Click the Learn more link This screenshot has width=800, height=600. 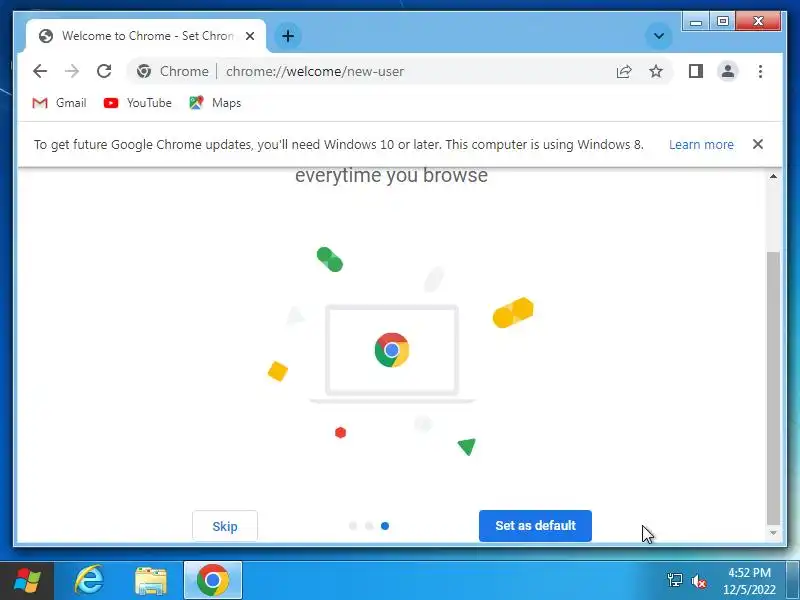(701, 145)
